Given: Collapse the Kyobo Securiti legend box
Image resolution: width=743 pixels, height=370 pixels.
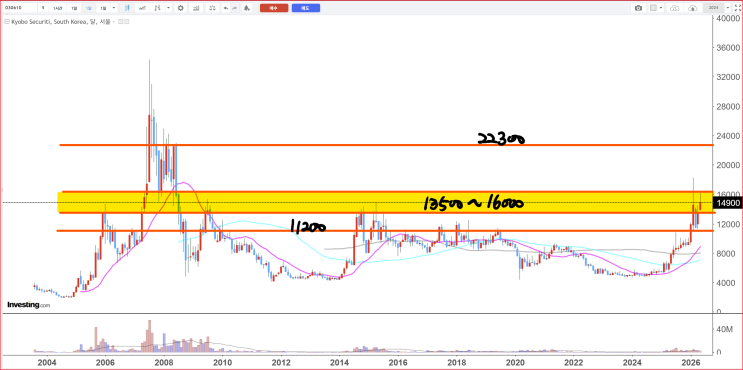Looking at the screenshot, I should [7, 22].
